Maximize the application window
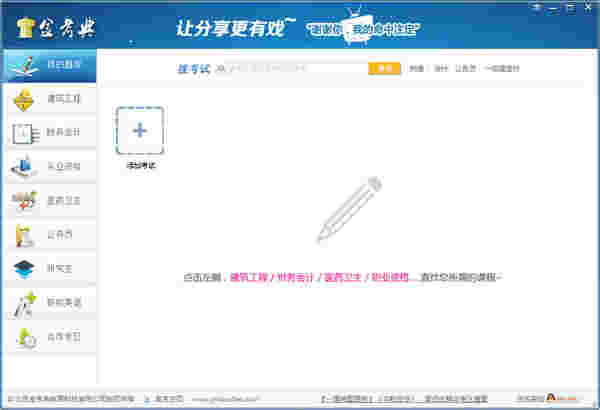The height and width of the screenshot is (410, 600). (x=570, y=7)
